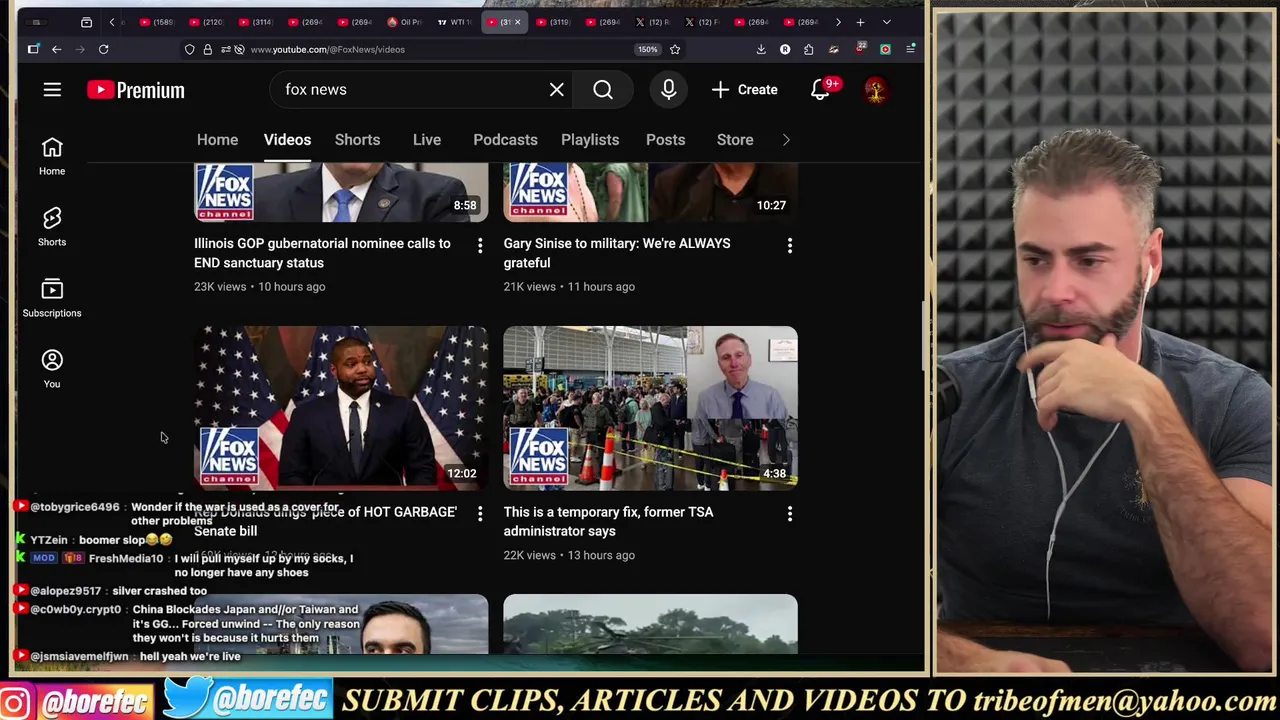Open the channel Store tab
Image resolution: width=1280 pixels, height=720 pixels.
(735, 140)
